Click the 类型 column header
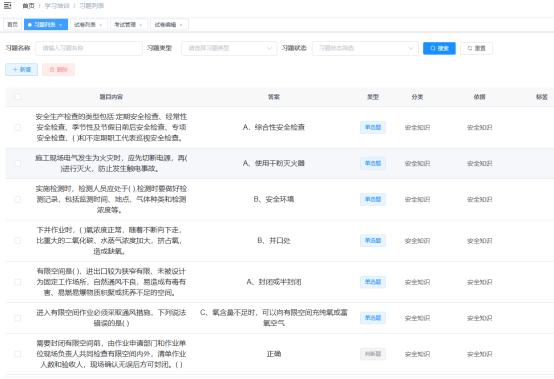Image resolution: width=554 pixels, height=379 pixels. click(x=373, y=97)
